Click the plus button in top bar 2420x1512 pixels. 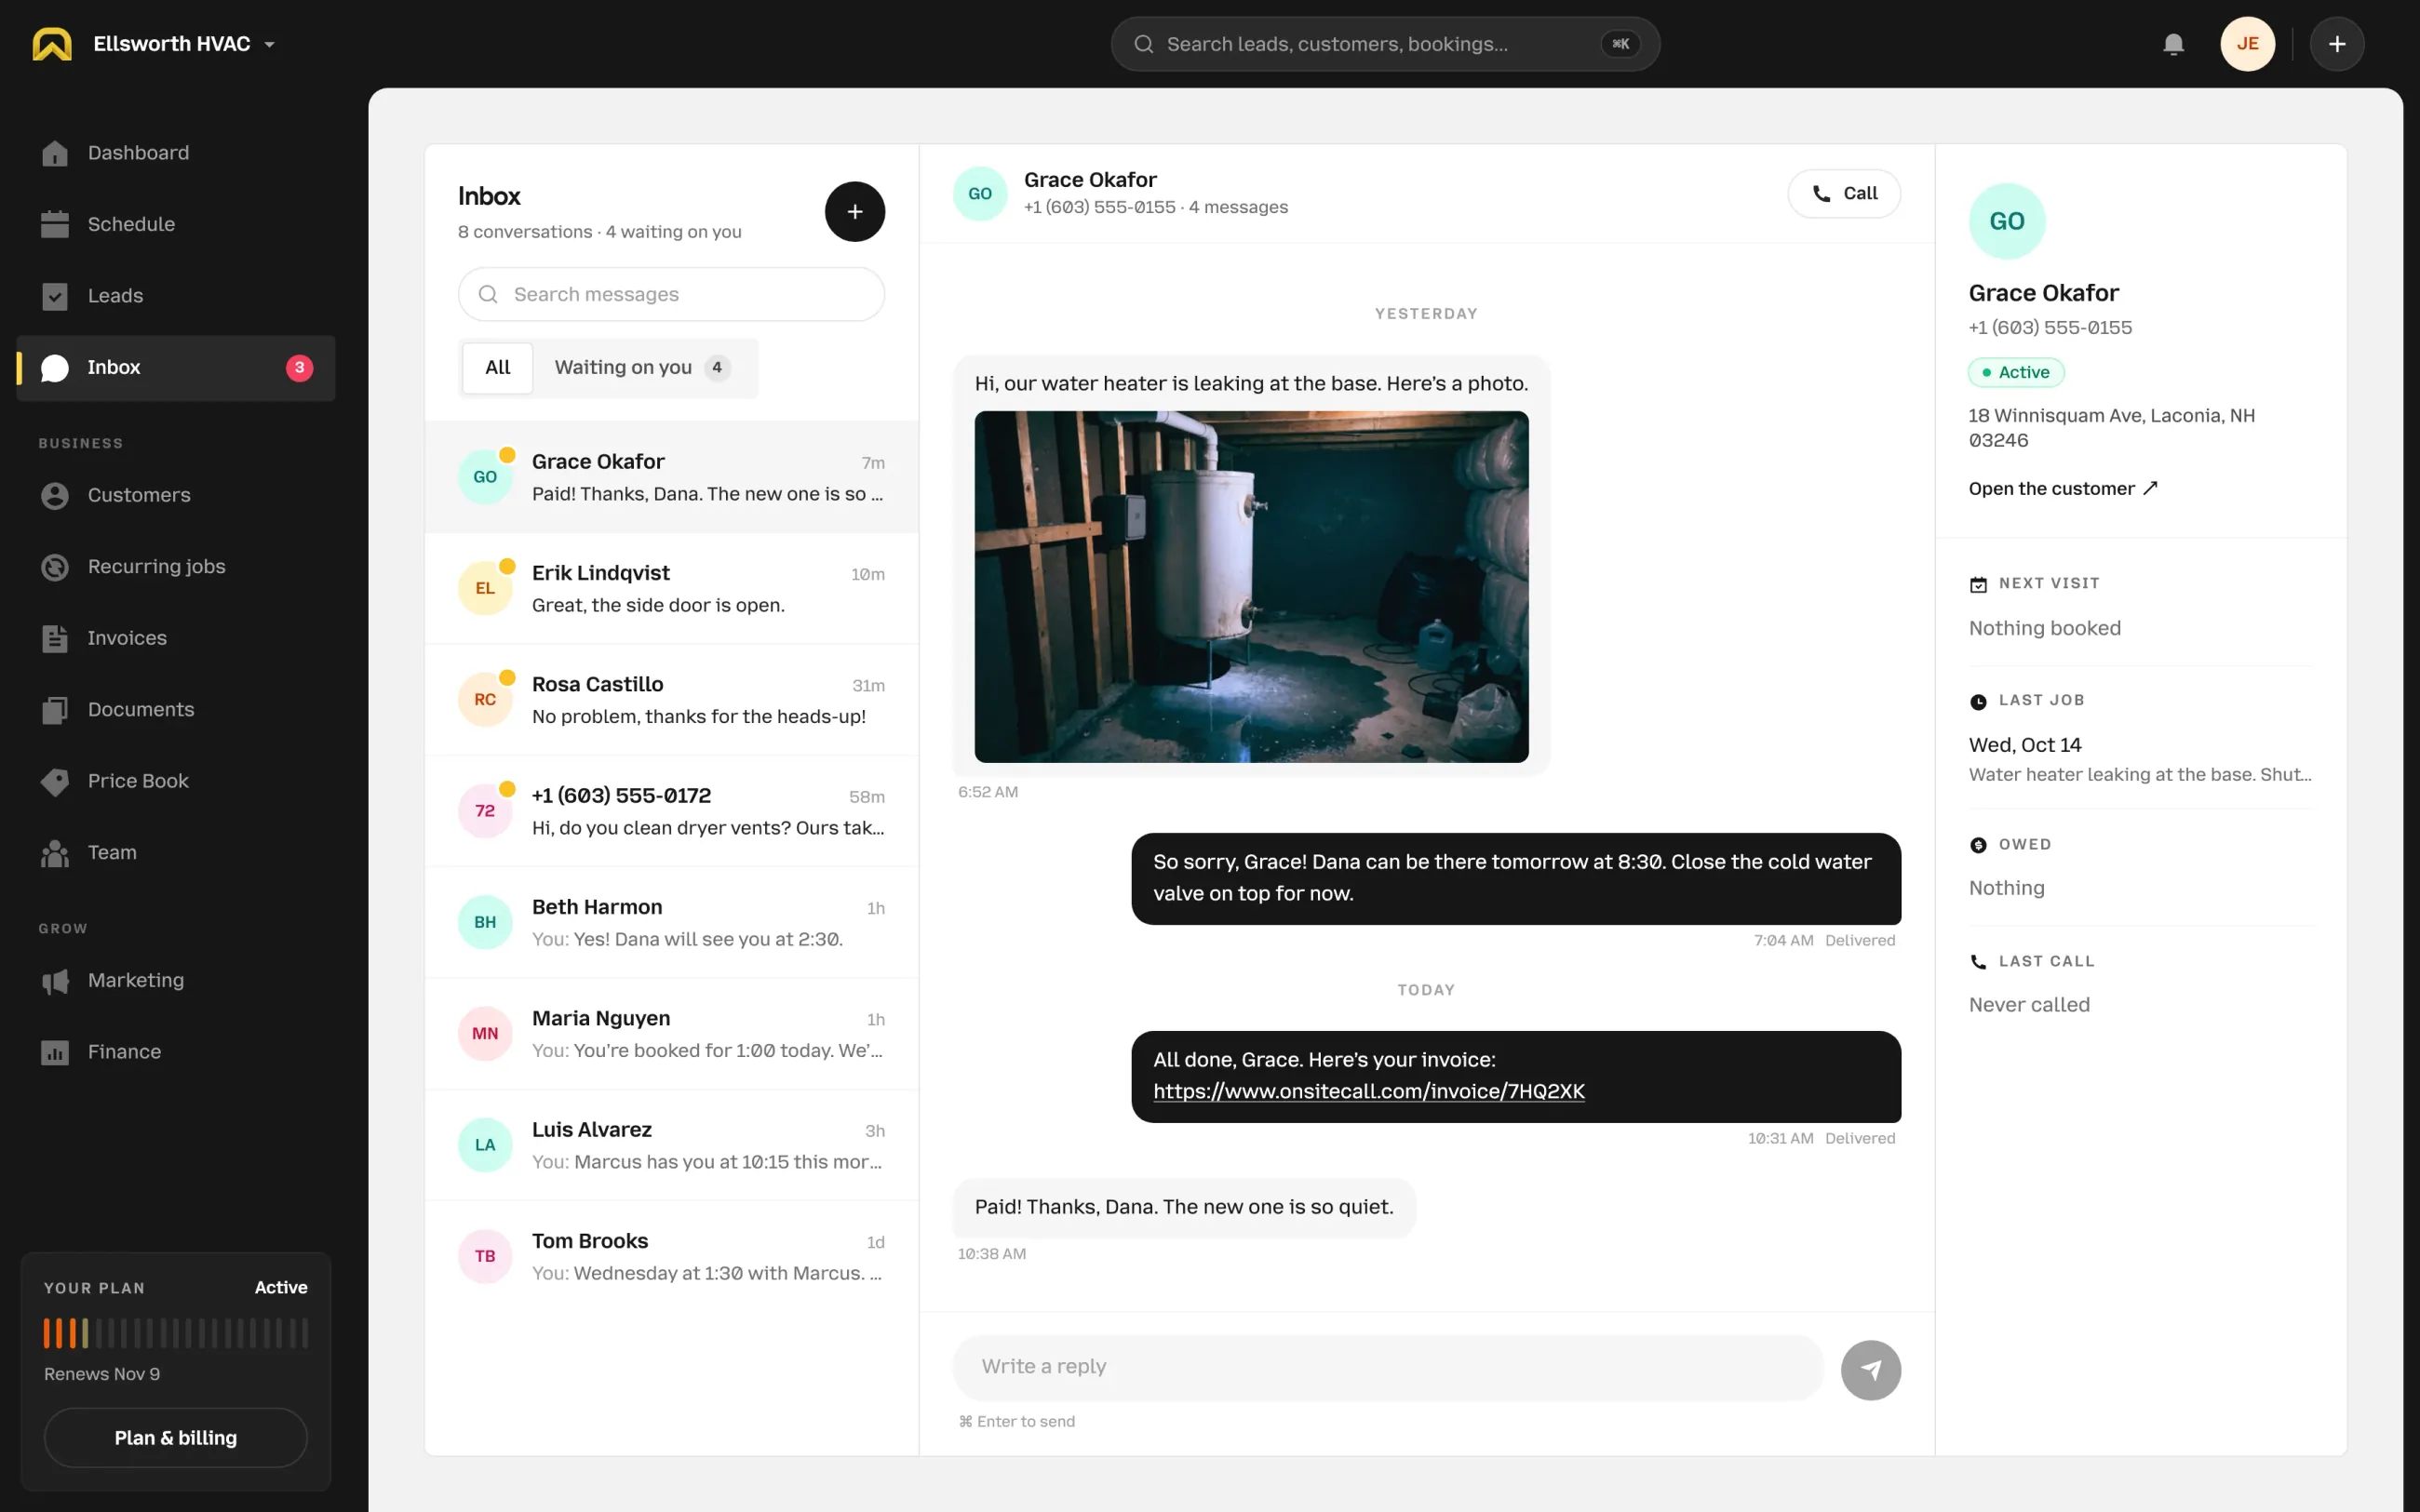2337,44
